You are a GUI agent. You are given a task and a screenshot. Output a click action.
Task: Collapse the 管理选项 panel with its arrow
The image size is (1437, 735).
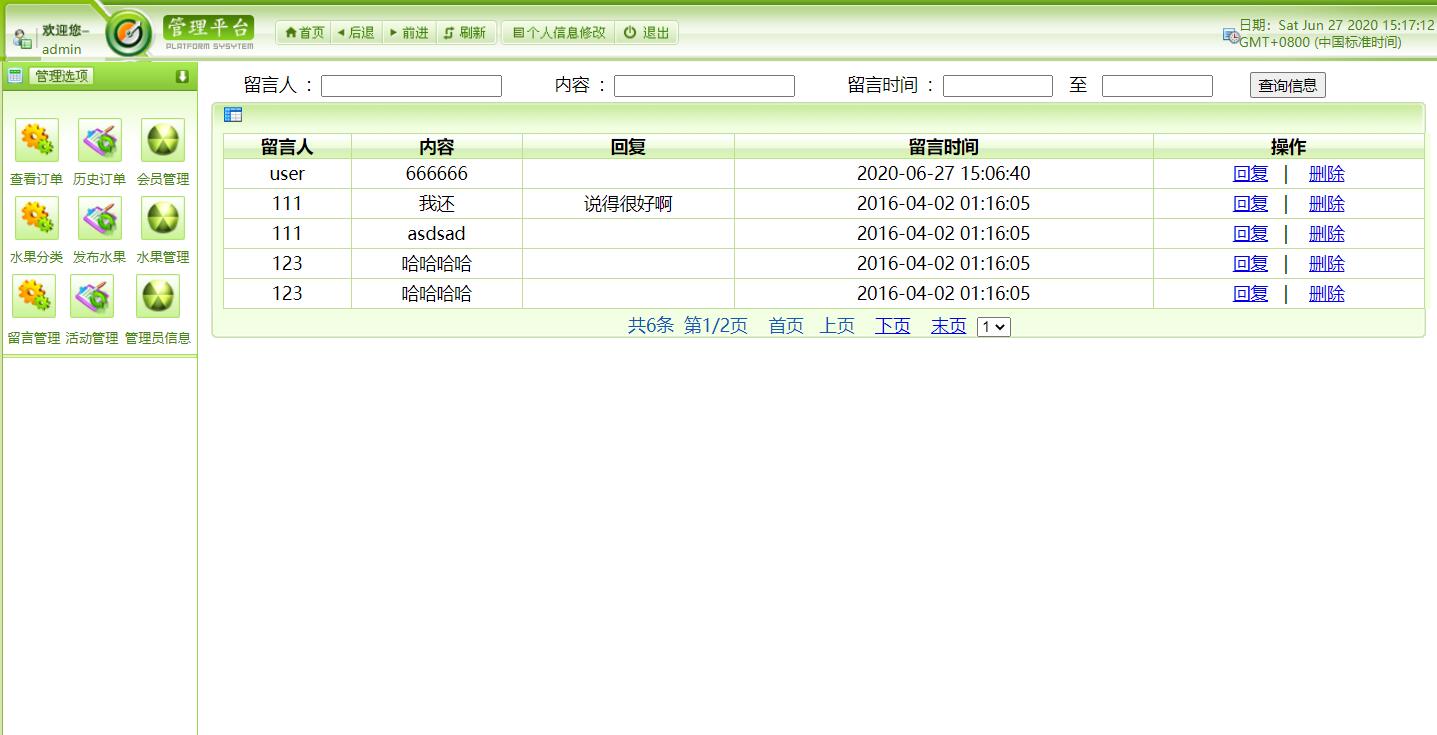182,76
